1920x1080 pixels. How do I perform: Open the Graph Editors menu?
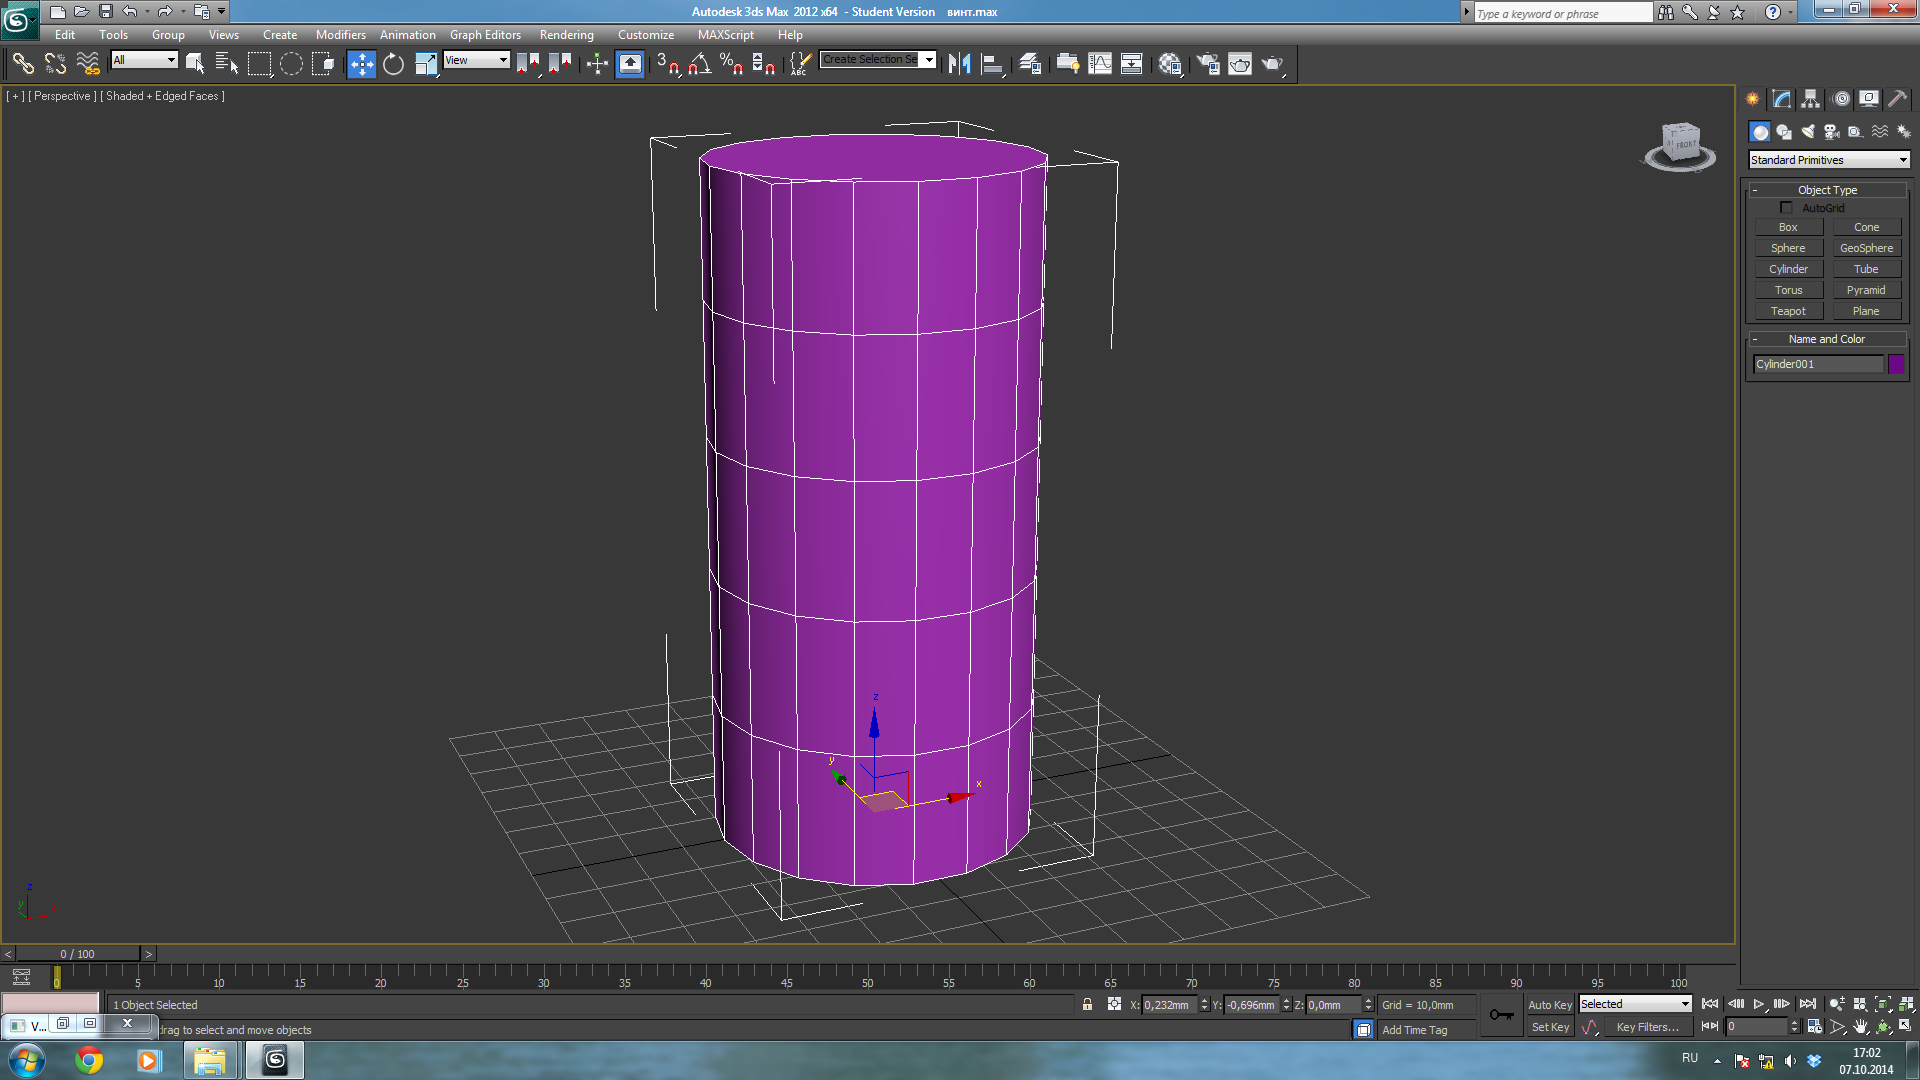point(484,36)
